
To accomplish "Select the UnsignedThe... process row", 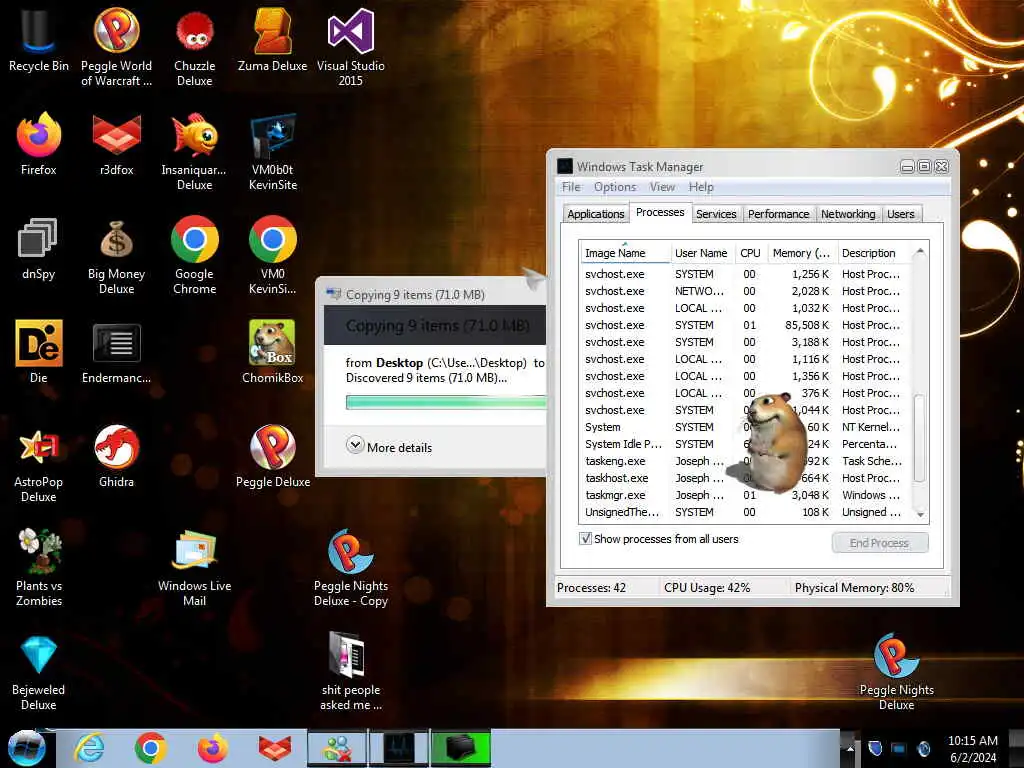I will point(744,512).
